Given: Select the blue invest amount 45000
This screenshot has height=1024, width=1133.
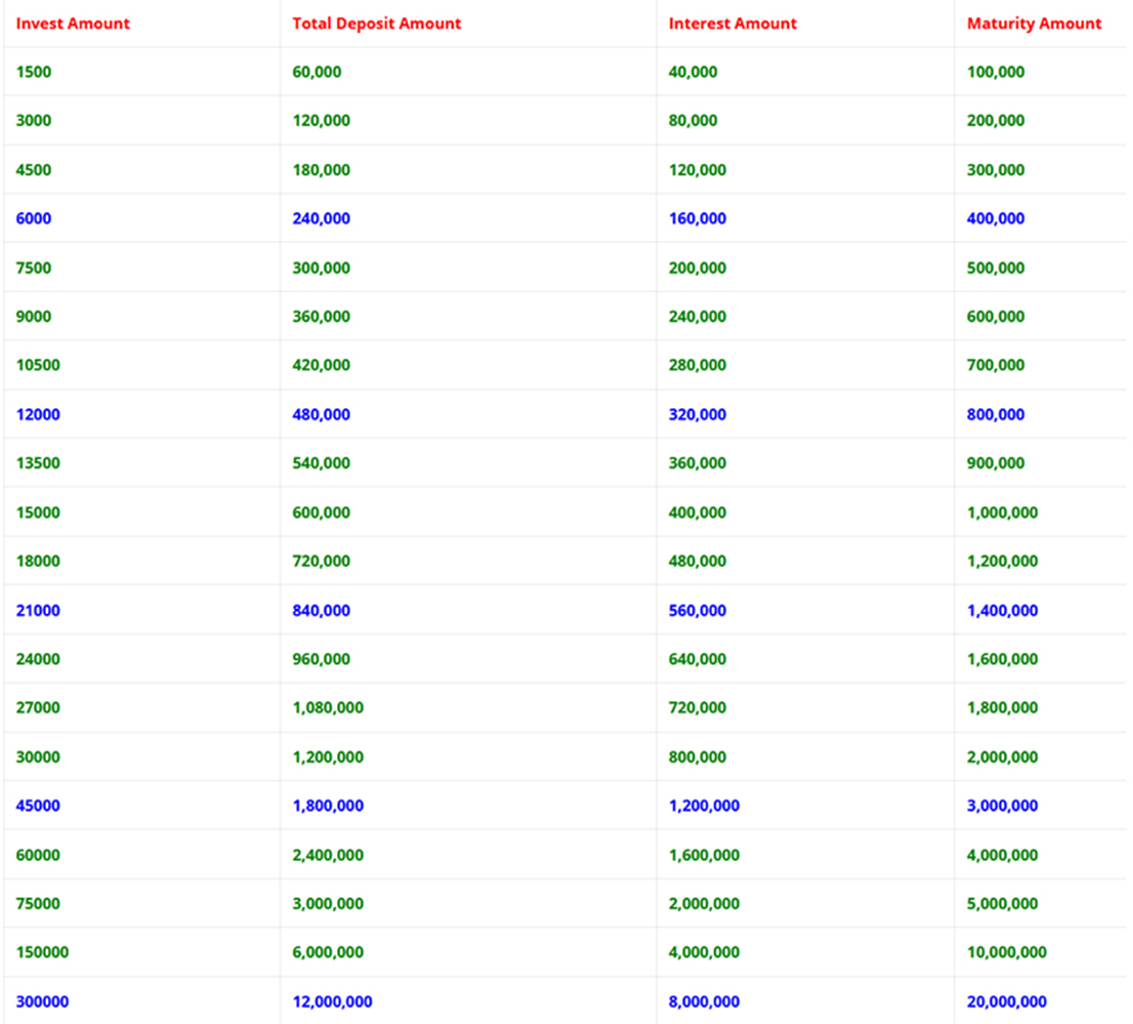Looking at the screenshot, I should [x=38, y=805].
